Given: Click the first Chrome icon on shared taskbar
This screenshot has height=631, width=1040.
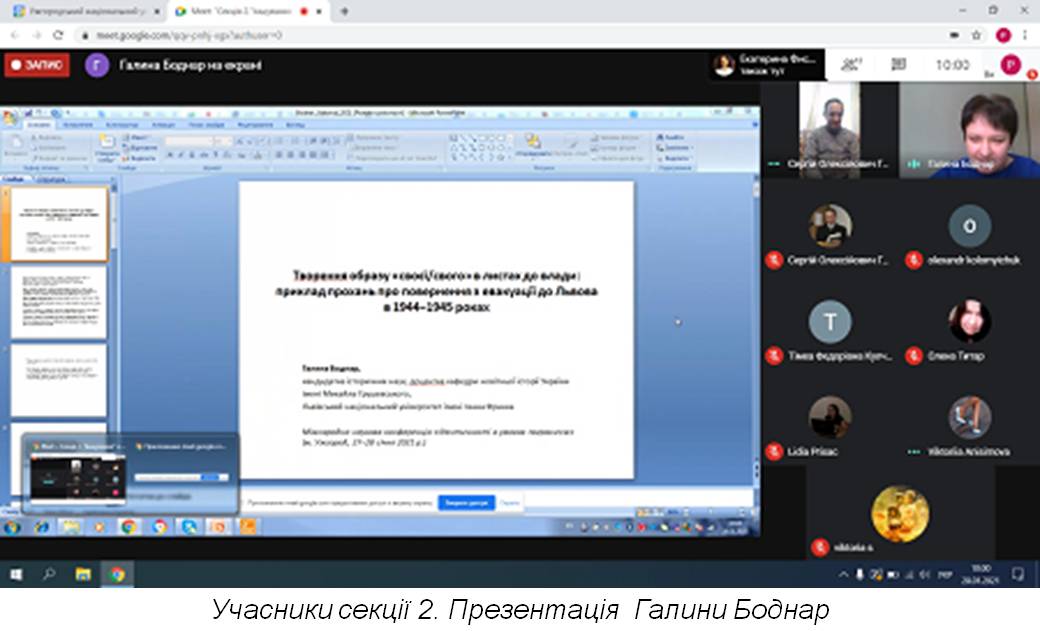Looking at the screenshot, I should pos(129,527).
